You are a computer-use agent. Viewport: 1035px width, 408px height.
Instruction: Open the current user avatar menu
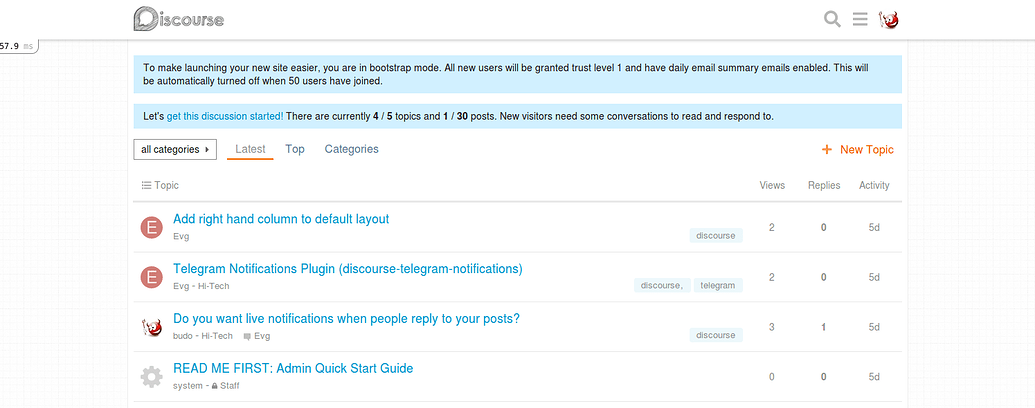(x=888, y=19)
